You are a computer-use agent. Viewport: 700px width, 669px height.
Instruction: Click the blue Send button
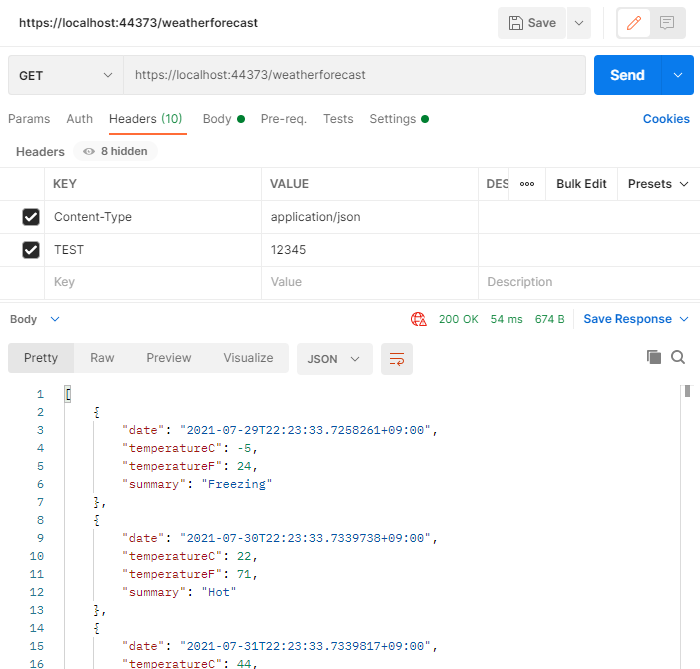pos(627,75)
